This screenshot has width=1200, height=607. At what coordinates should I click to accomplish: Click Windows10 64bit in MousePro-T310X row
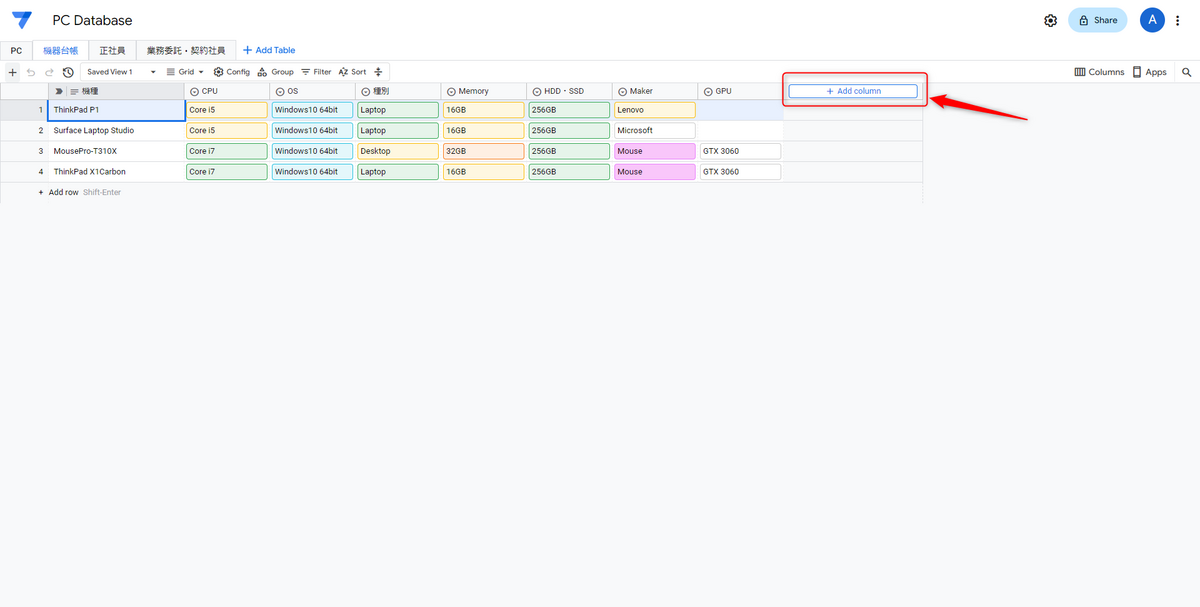(x=312, y=151)
